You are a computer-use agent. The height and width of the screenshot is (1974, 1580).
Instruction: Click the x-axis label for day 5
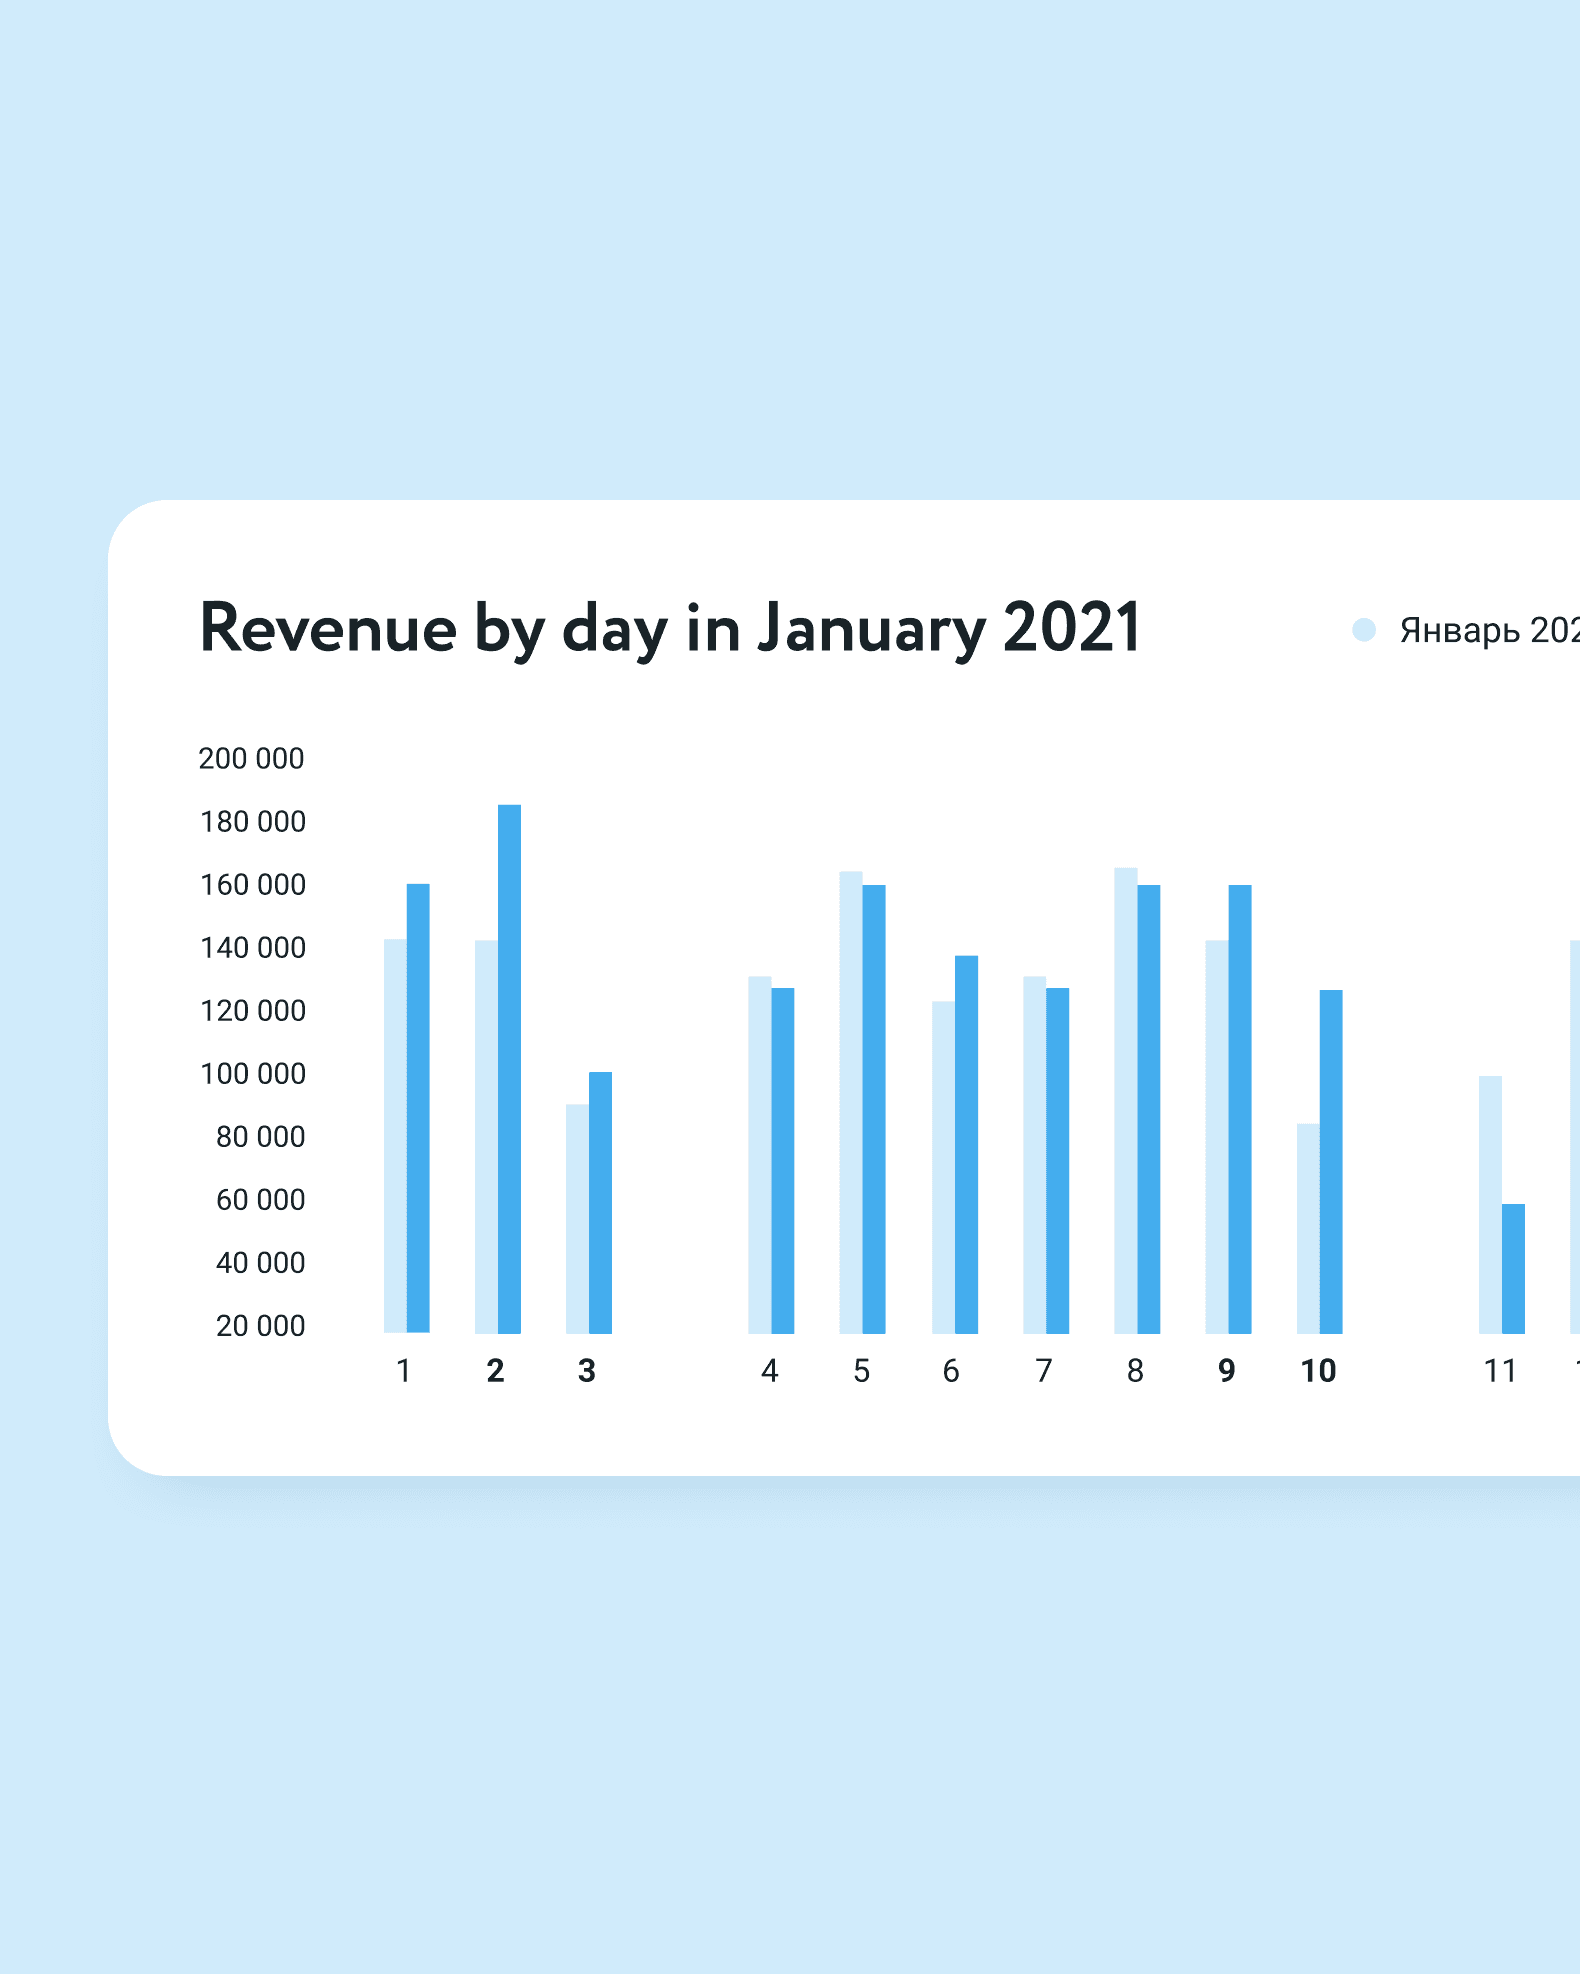tap(861, 1370)
